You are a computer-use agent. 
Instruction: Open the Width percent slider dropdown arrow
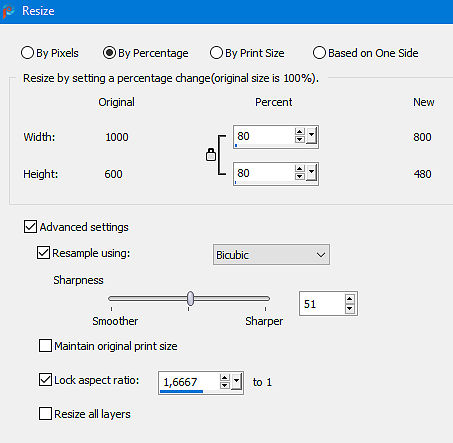[311, 136]
